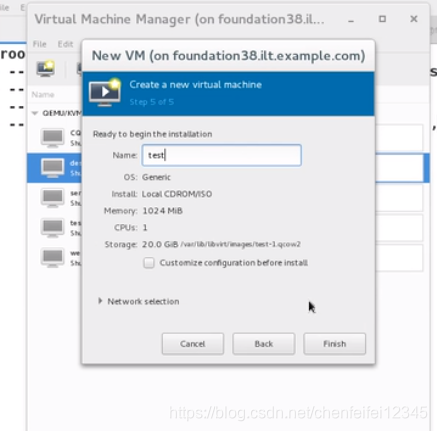Image resolution: width=437 pixels, height=431 pixels.
Task: Expand Network selection section
Action: click(100, 301)
